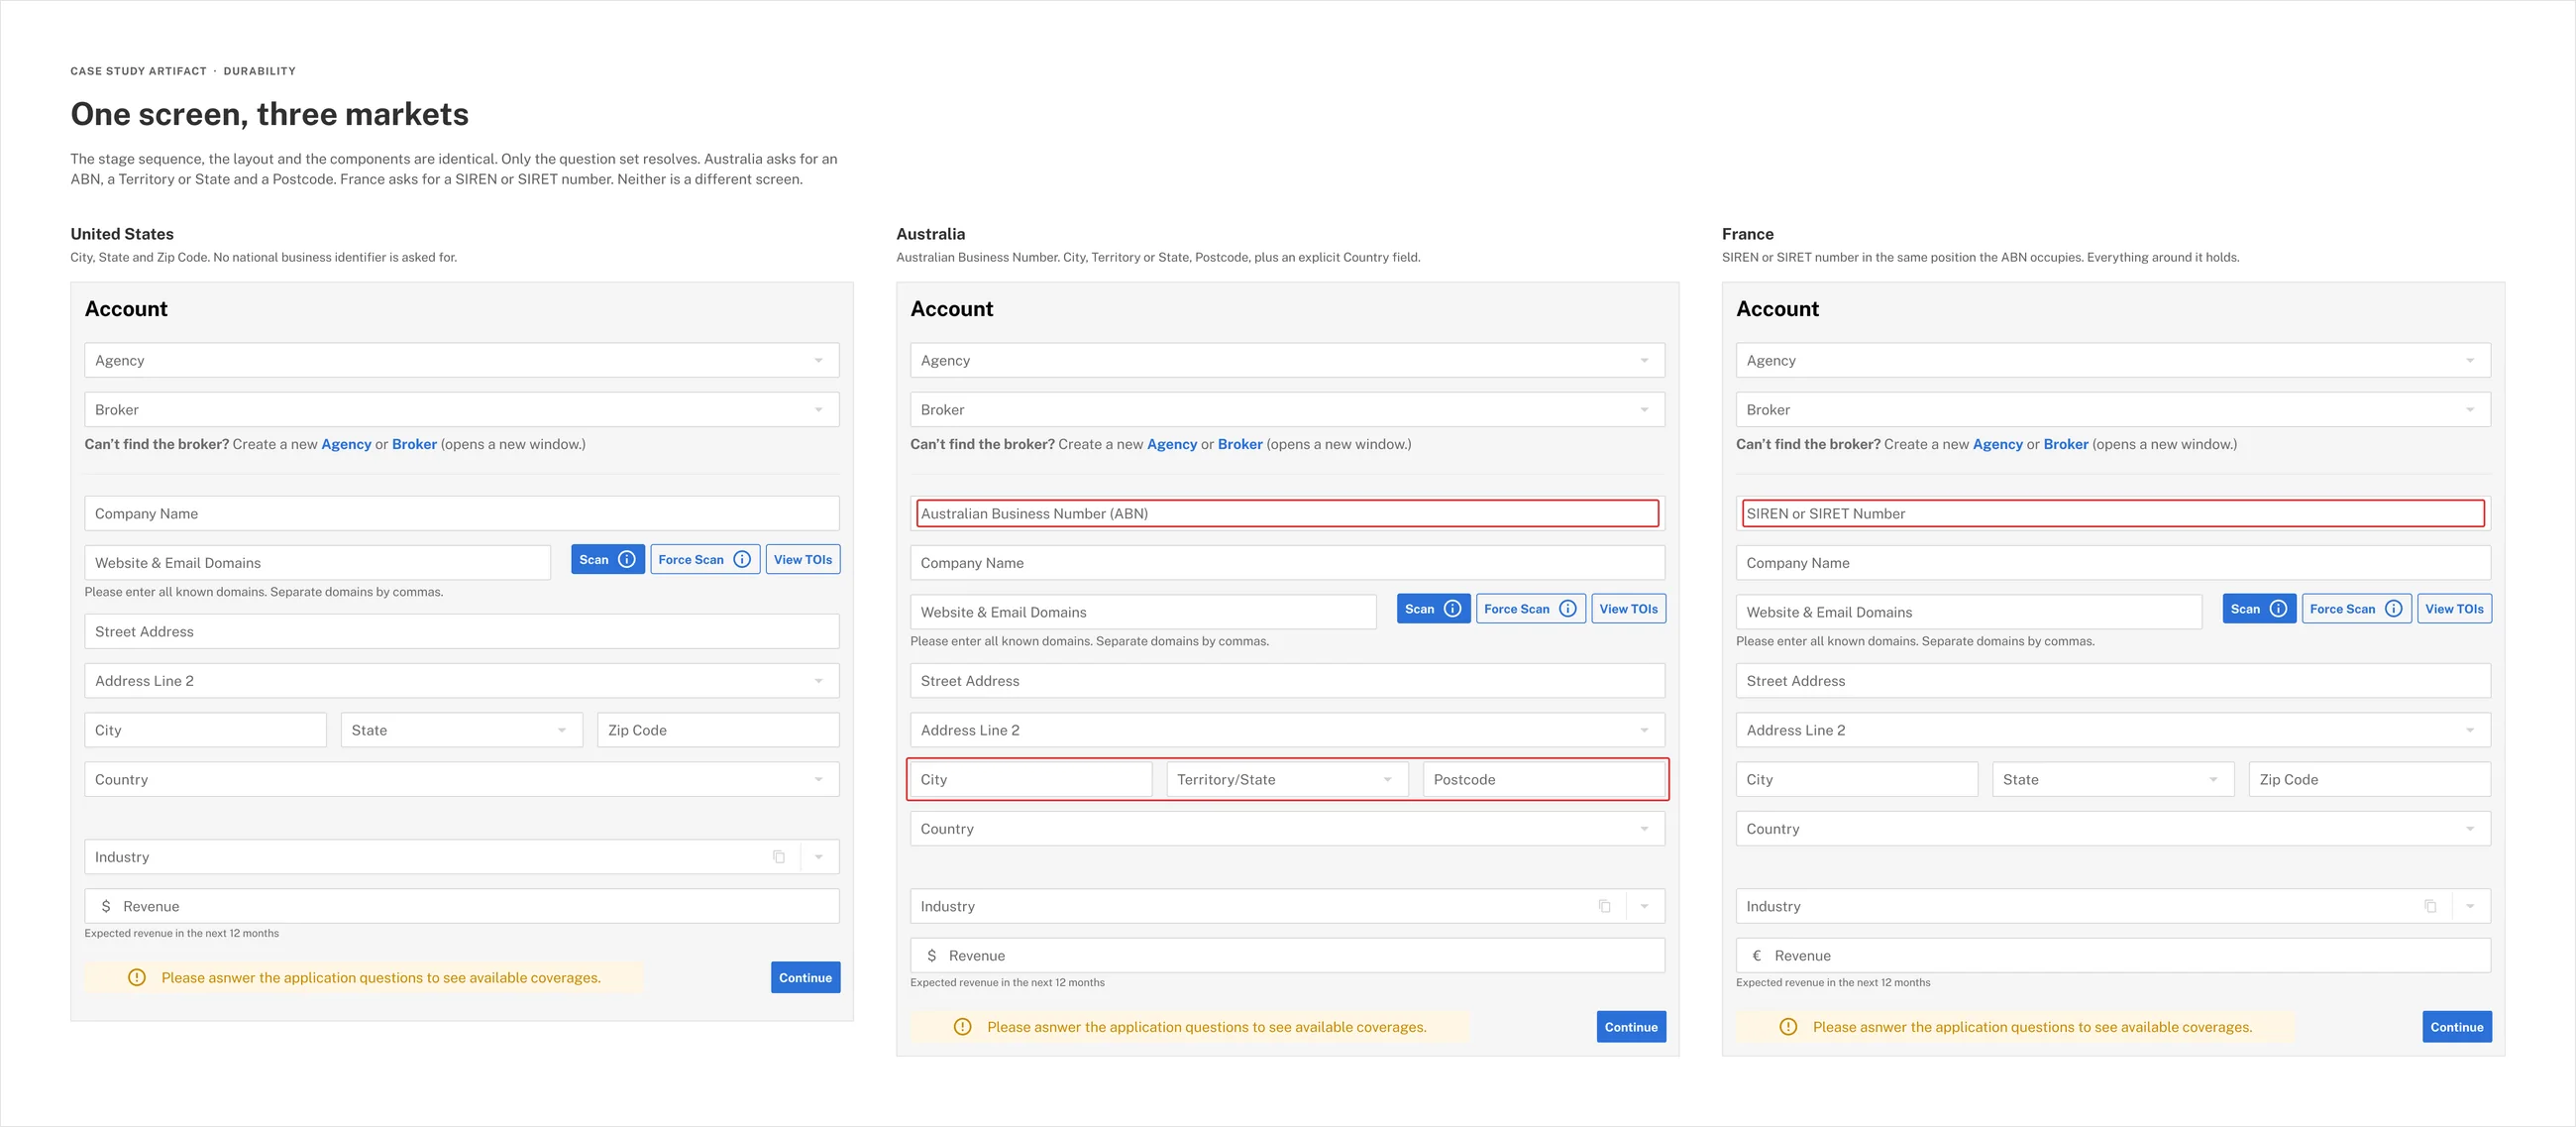This screenshot has height=1127, width=2576.
Task: Click the Revenue field in the Australia form
Action: [x=1288, y=956]
